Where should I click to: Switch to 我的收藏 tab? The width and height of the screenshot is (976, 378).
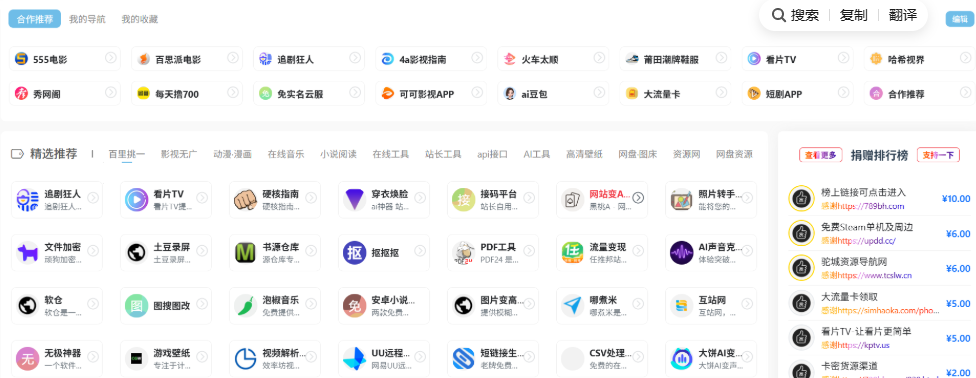pyautogui.click(x=139, y=19)
